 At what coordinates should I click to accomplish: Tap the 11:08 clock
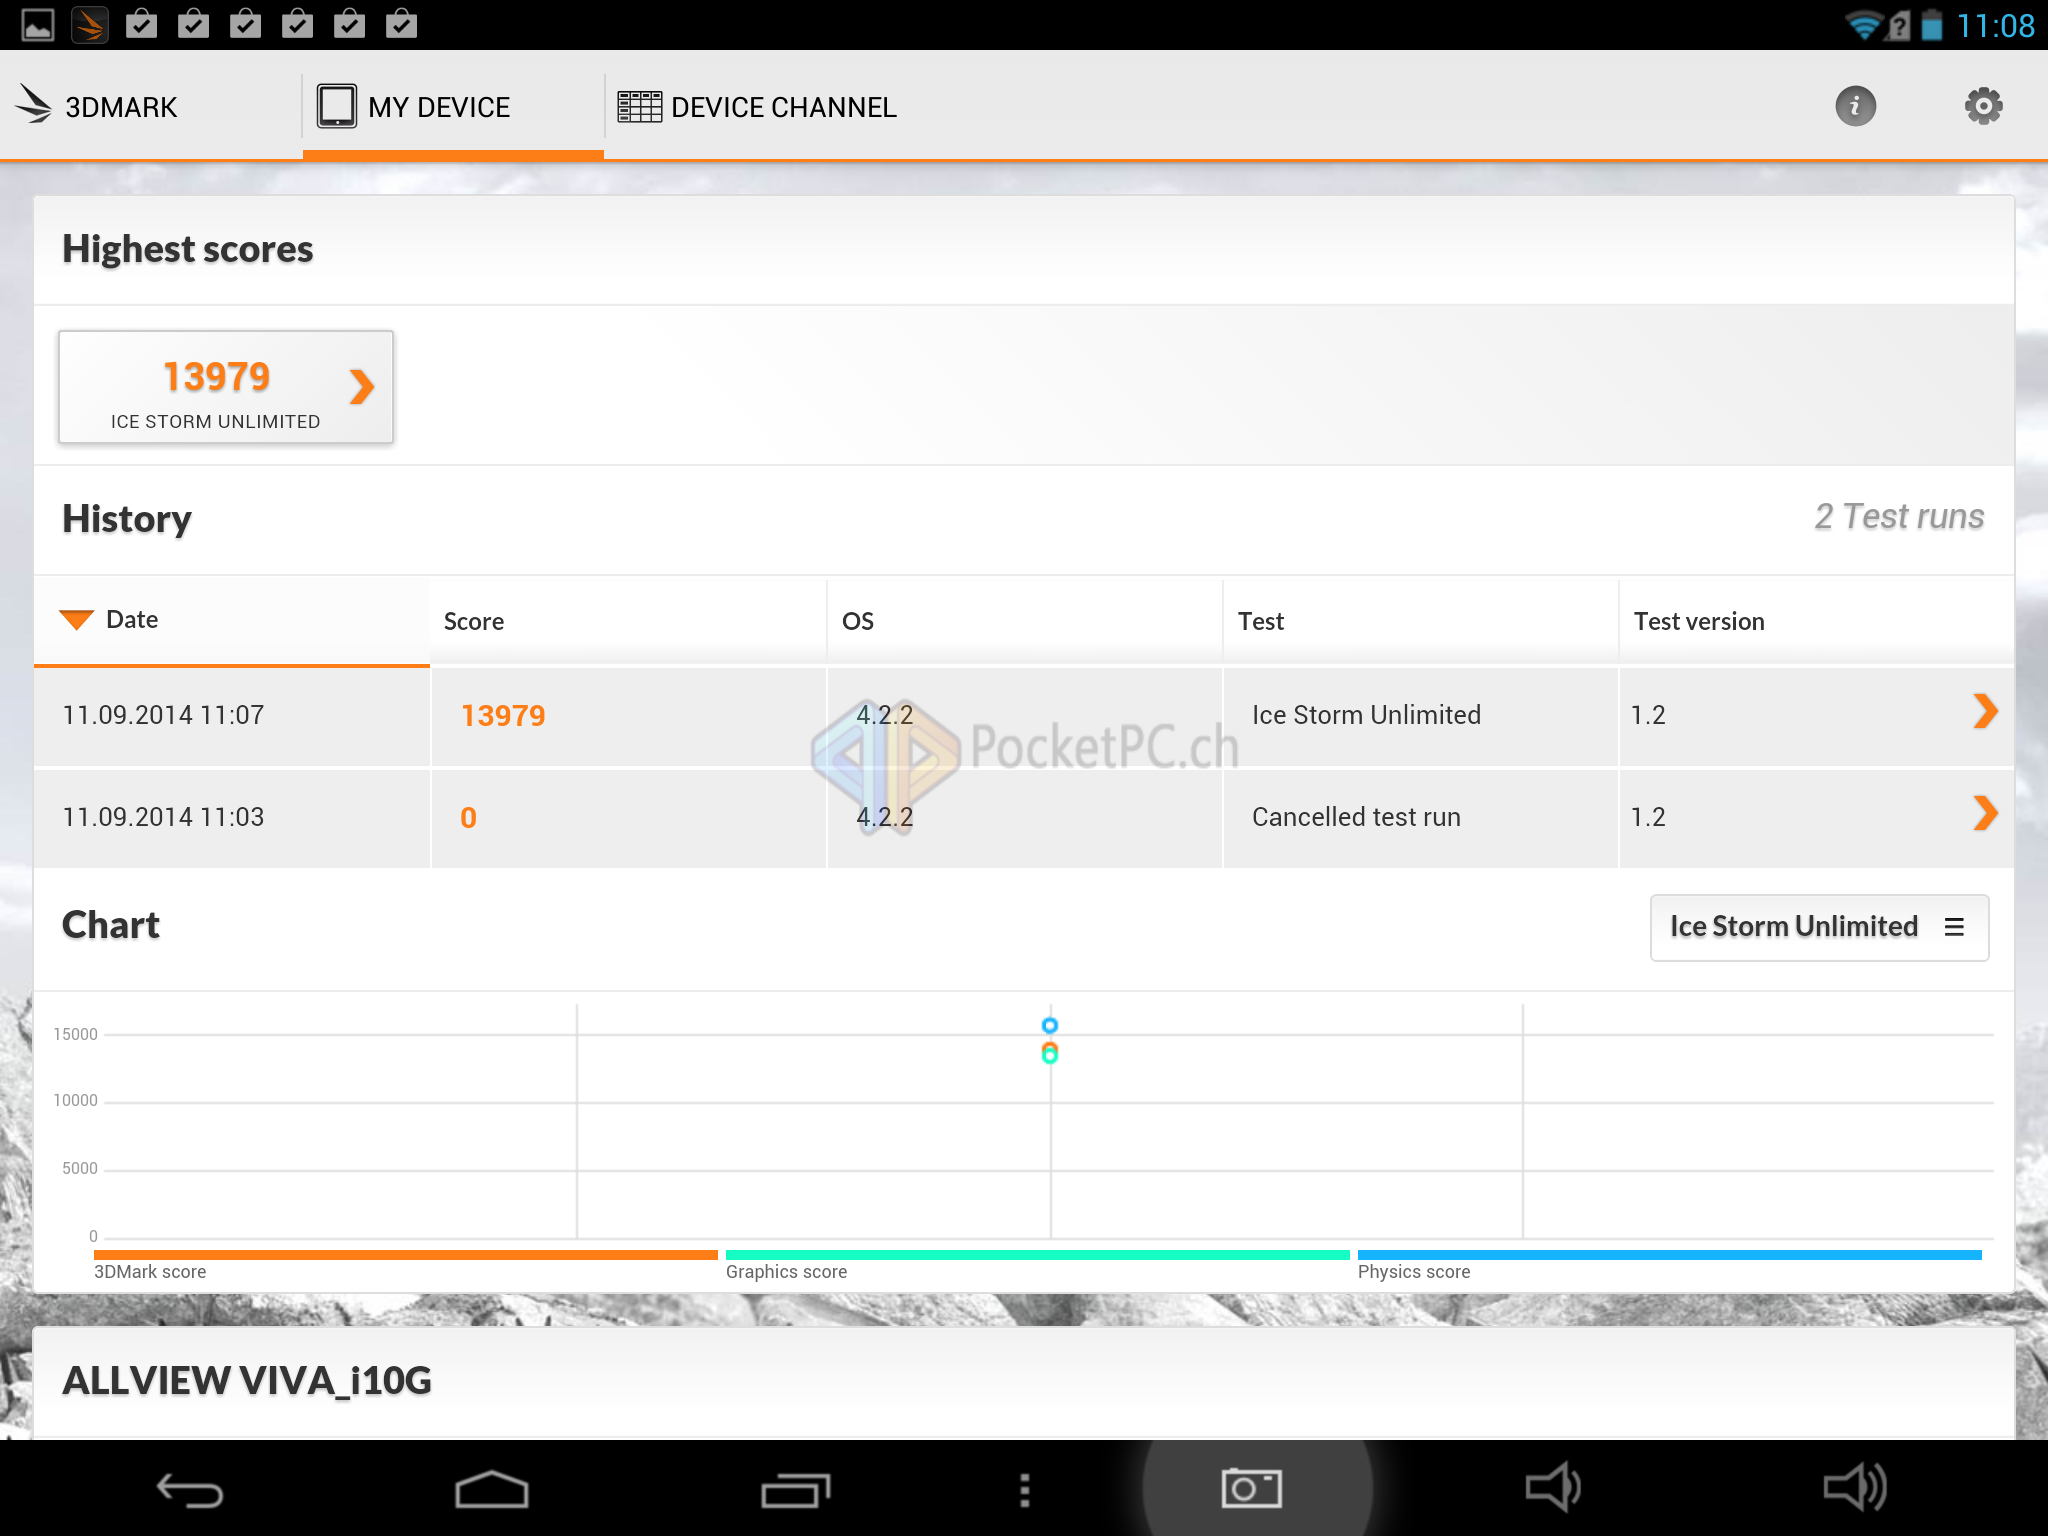click(1995, 25)
